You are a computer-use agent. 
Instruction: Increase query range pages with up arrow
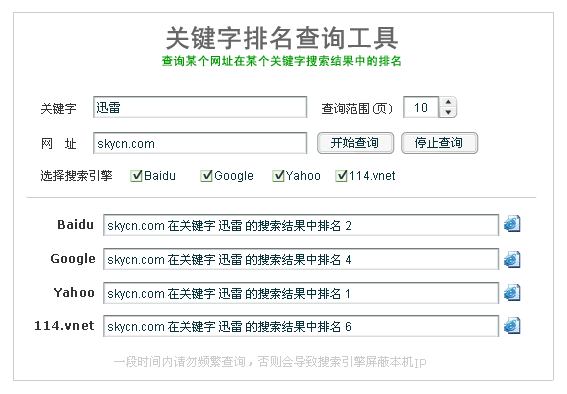(448, 102)
